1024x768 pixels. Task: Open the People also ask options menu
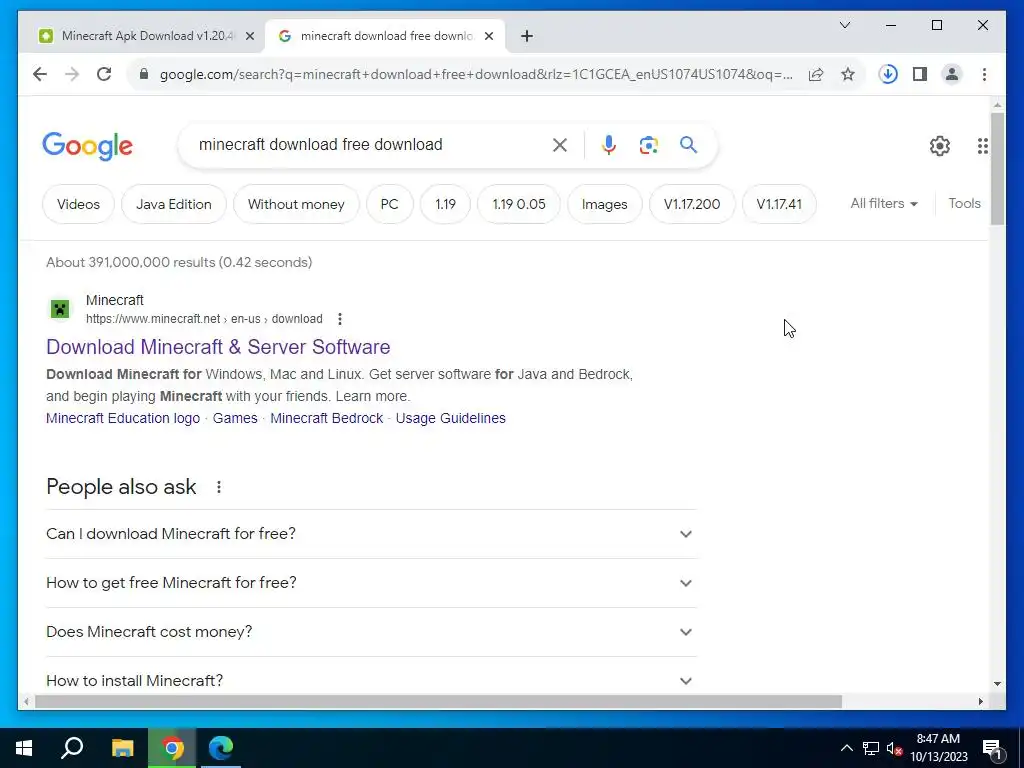pyautogui.click(x=219, y=487)
